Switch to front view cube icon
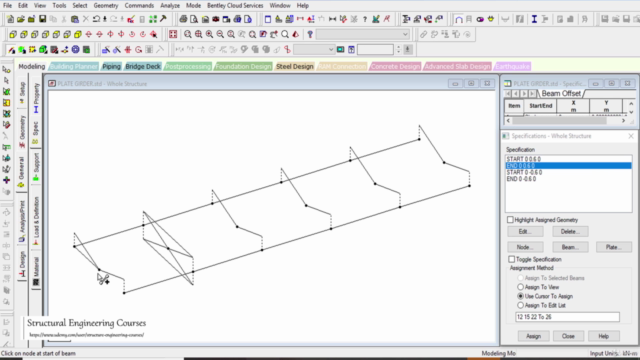Screen dimensions: 640x360 [x=13, y=34]
